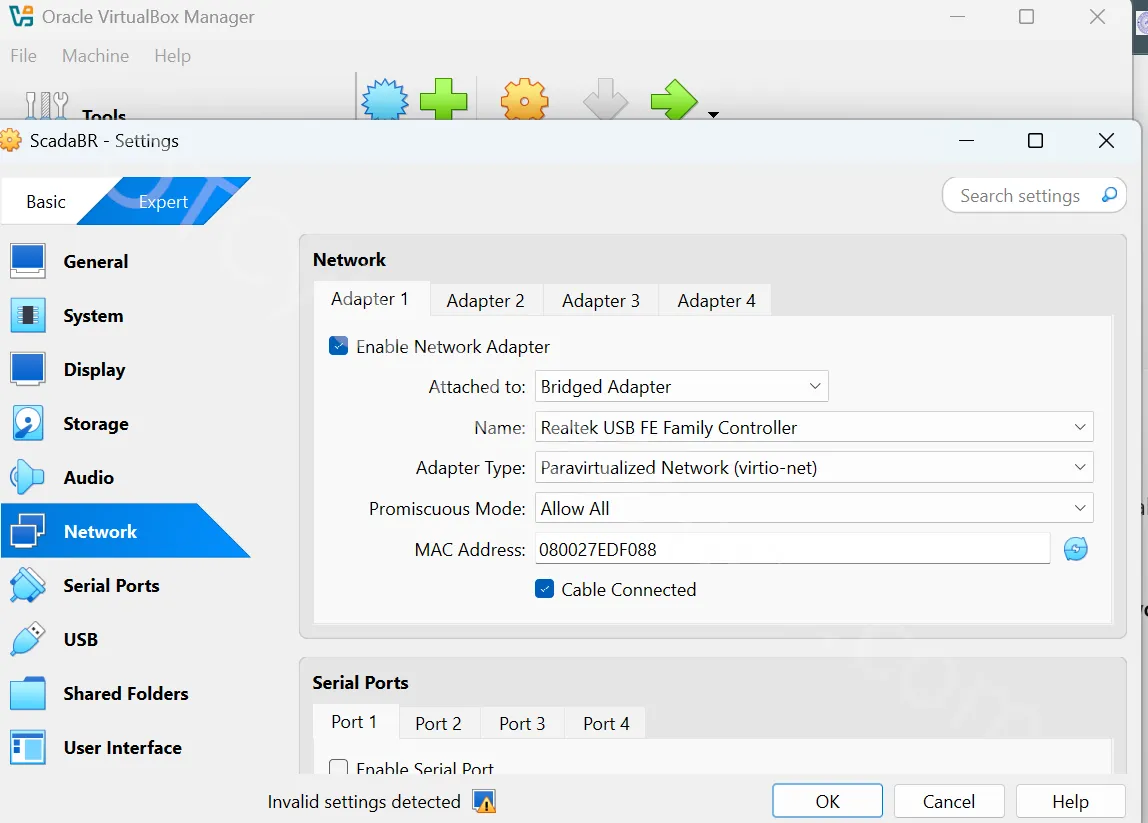Select the Storage disk icon

pyautogui.click(x=28, y=423)
